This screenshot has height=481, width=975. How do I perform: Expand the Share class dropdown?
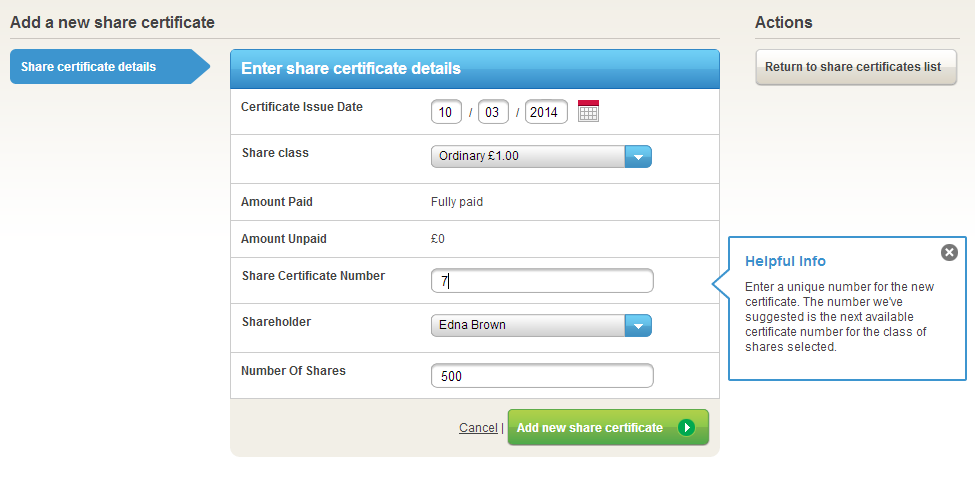coord(638,156)
